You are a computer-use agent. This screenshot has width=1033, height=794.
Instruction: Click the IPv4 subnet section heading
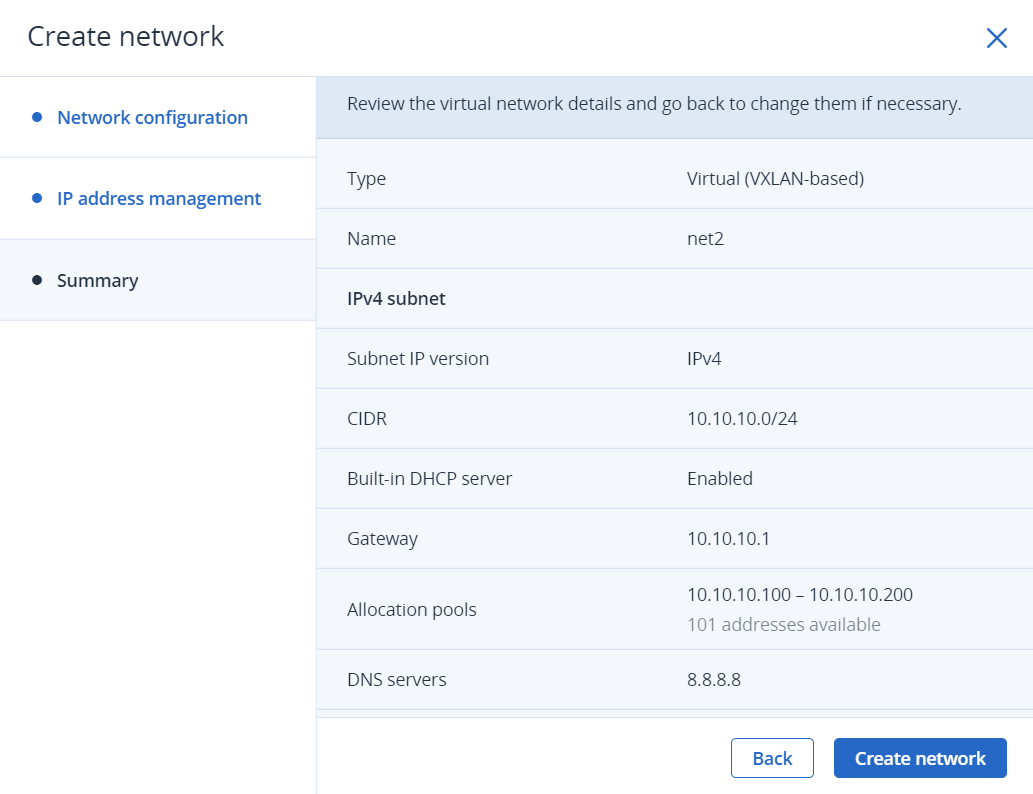pos(396,299)
